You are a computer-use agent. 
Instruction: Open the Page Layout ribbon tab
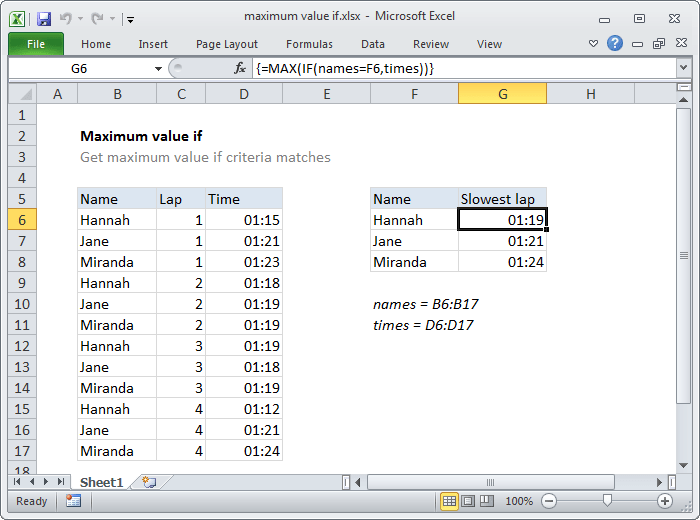227,44
